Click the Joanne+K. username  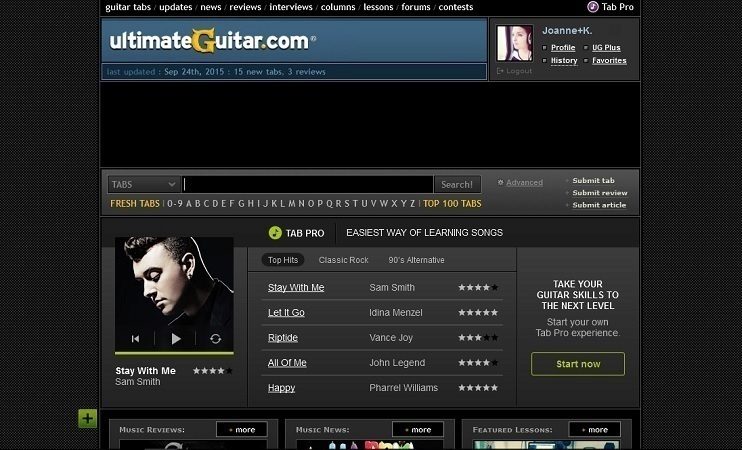point(567,30)
